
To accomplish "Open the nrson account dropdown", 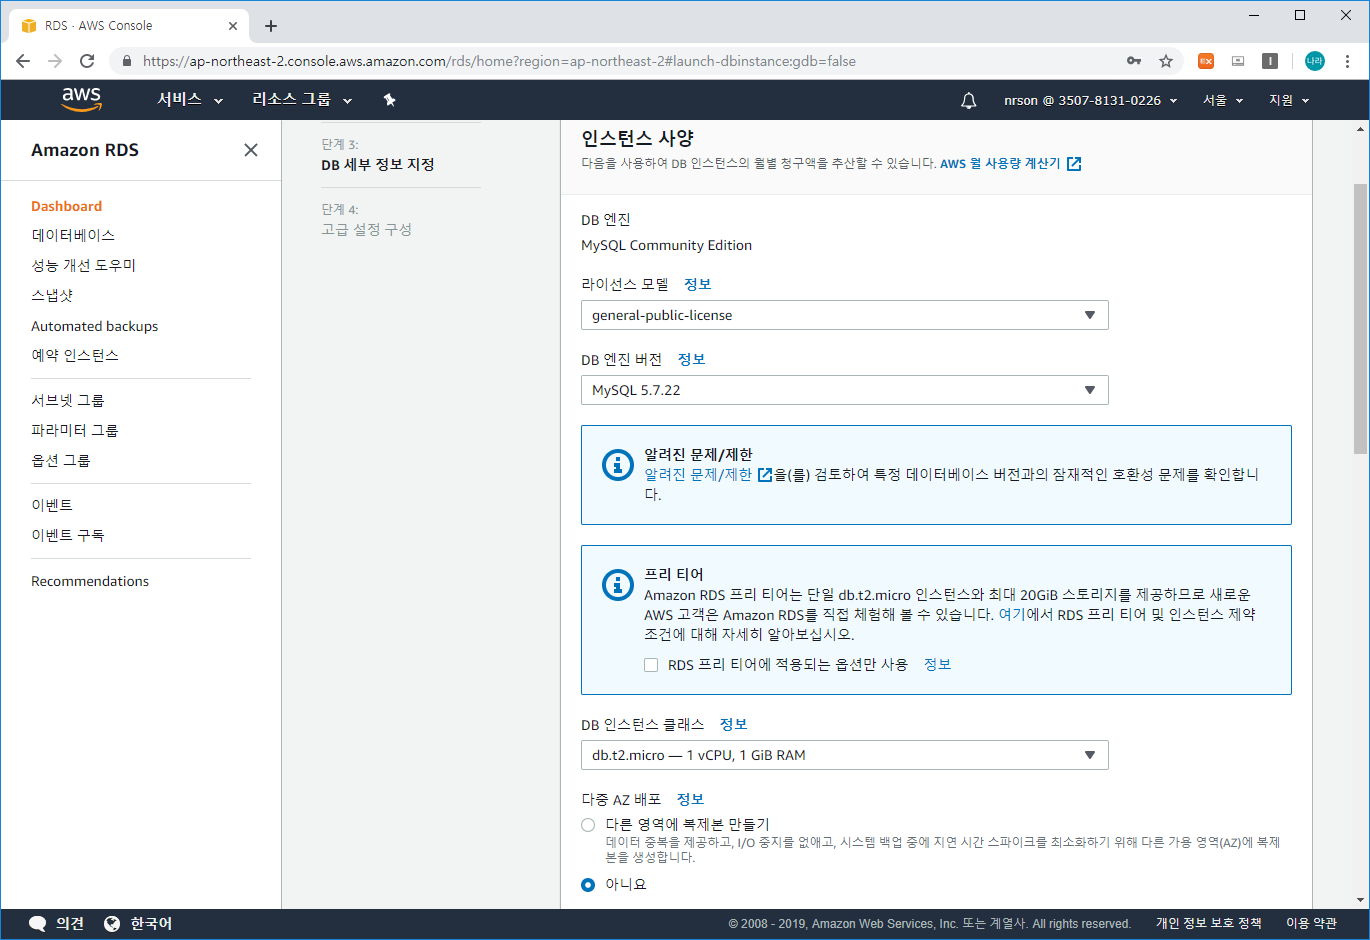I will pos(1091,100).
